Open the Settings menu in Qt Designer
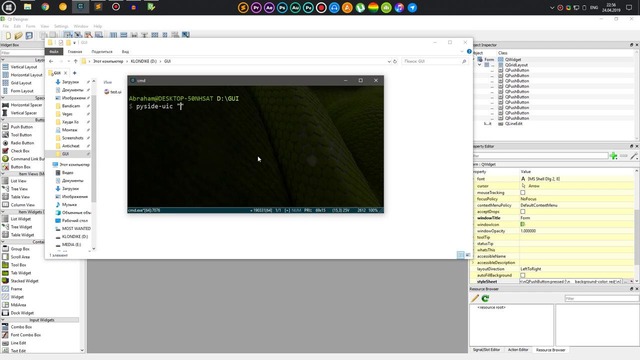The image size is (640, 360). click(61, 26)
